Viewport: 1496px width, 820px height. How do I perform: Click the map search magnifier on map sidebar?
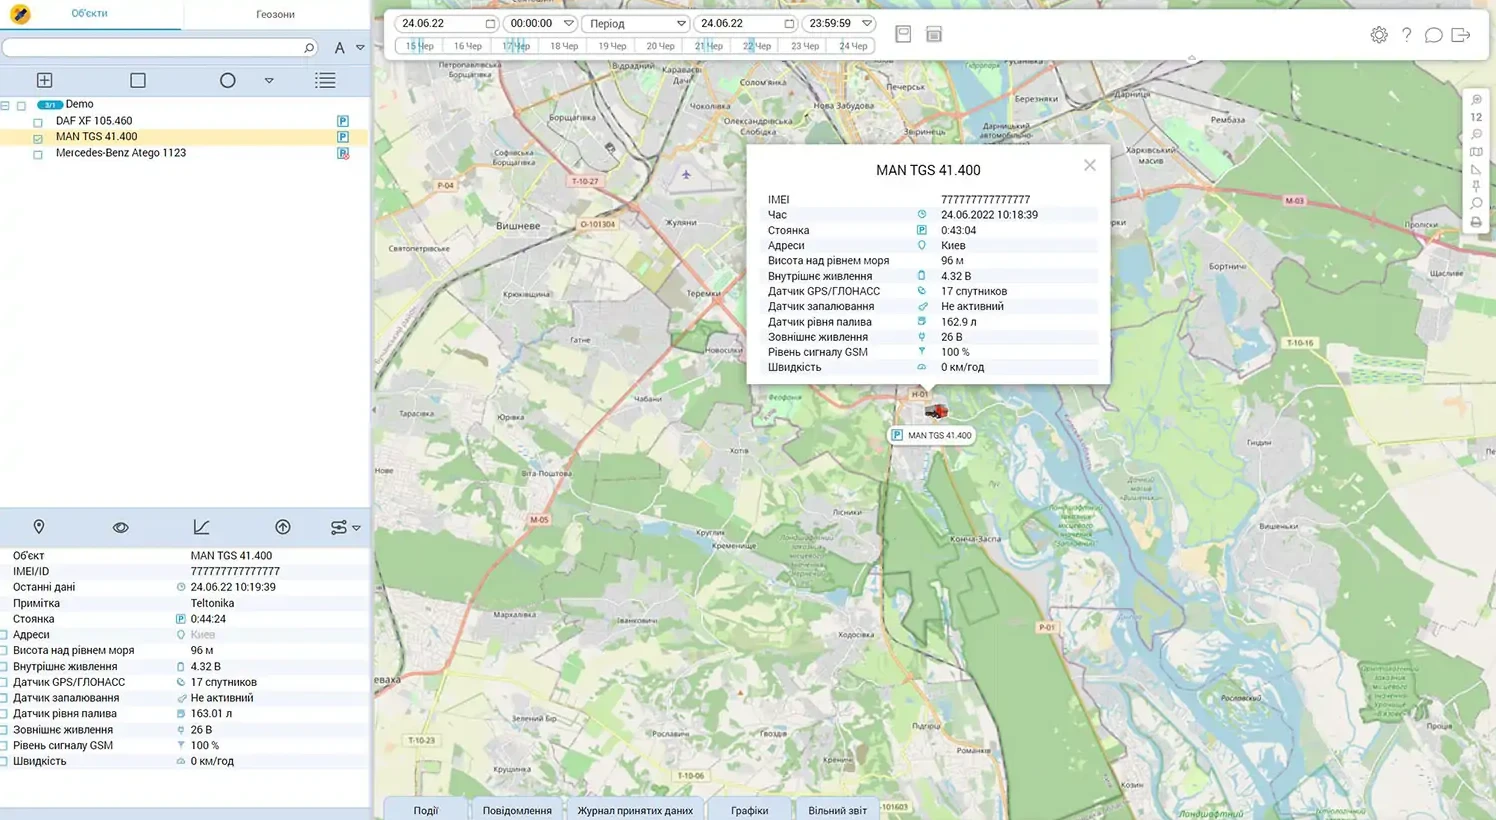pyautogui.click(x=1477, y=204)
